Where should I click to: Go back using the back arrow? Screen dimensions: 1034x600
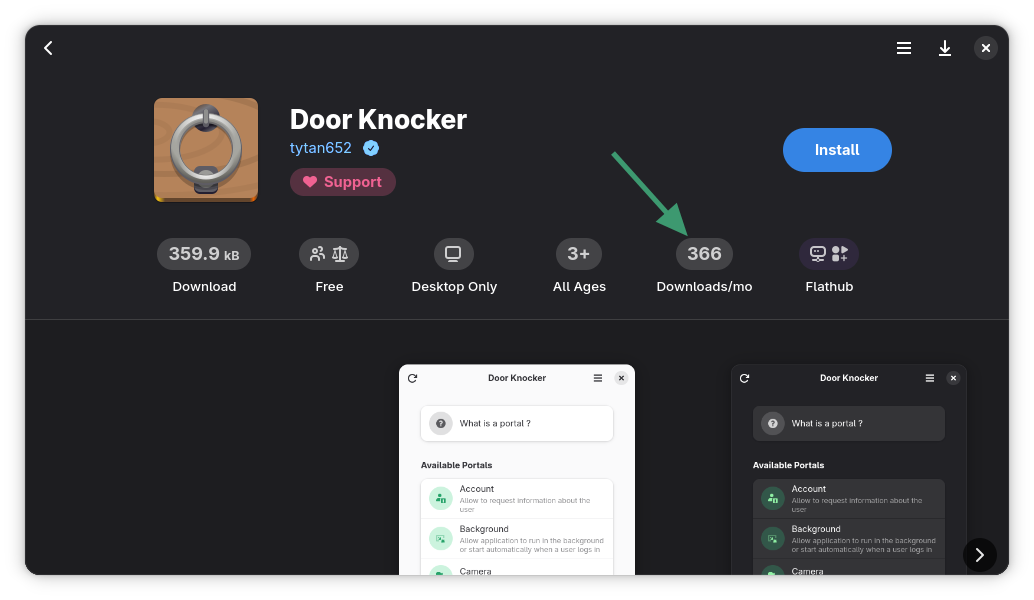point(48,47)
